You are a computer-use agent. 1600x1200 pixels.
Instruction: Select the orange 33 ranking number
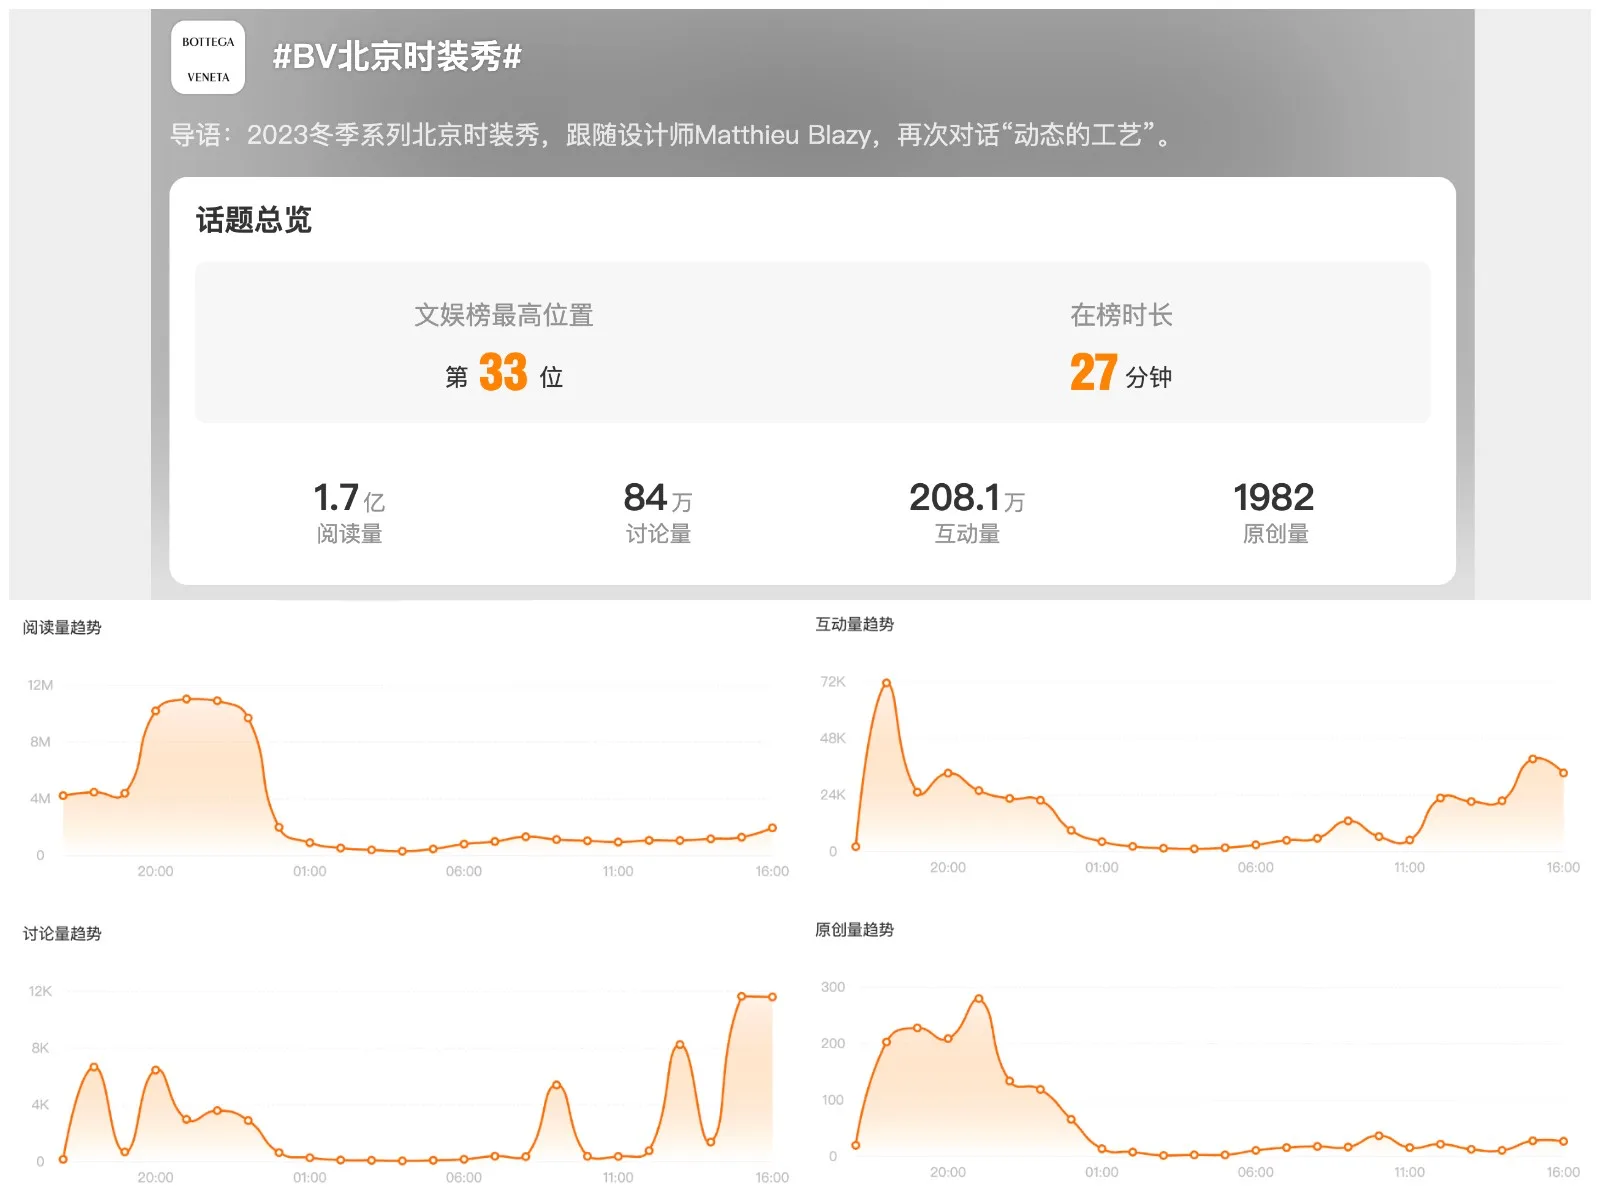click(x=505, y=375)
